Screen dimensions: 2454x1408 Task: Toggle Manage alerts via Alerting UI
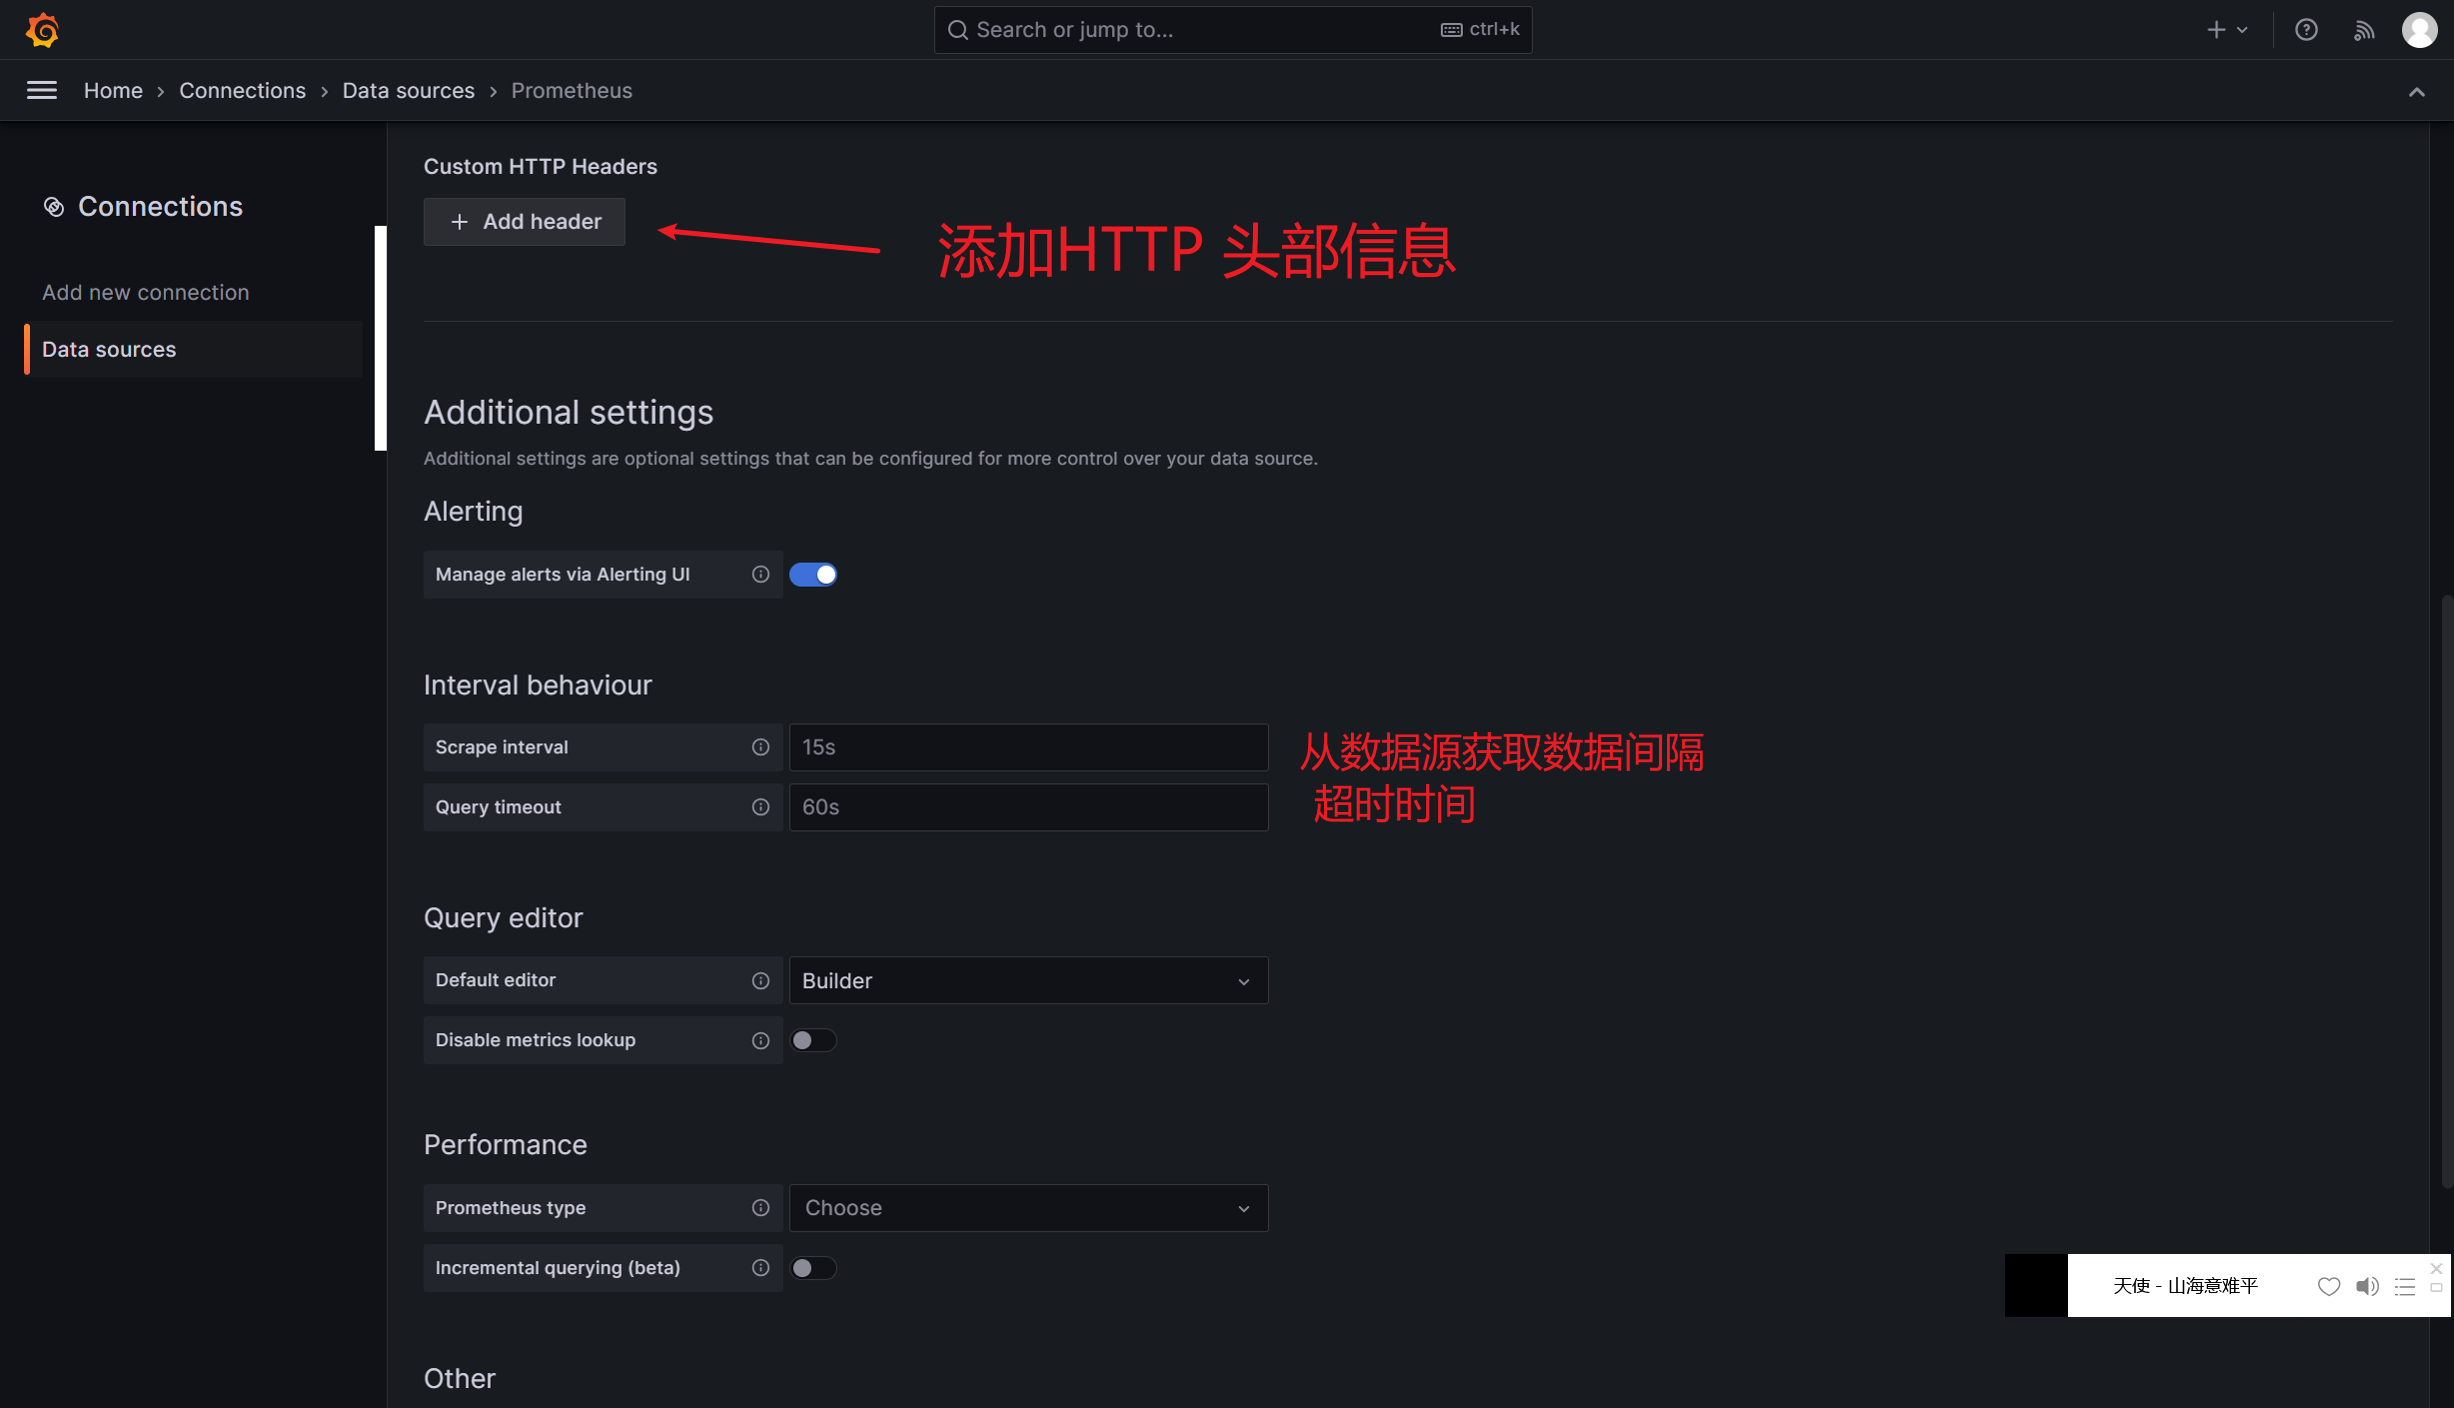coord(813,574)
